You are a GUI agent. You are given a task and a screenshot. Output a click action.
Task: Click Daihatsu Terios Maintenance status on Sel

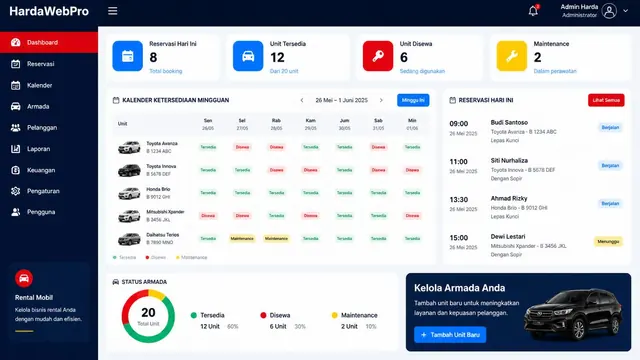pyautogui.click(x=242, y=238)
